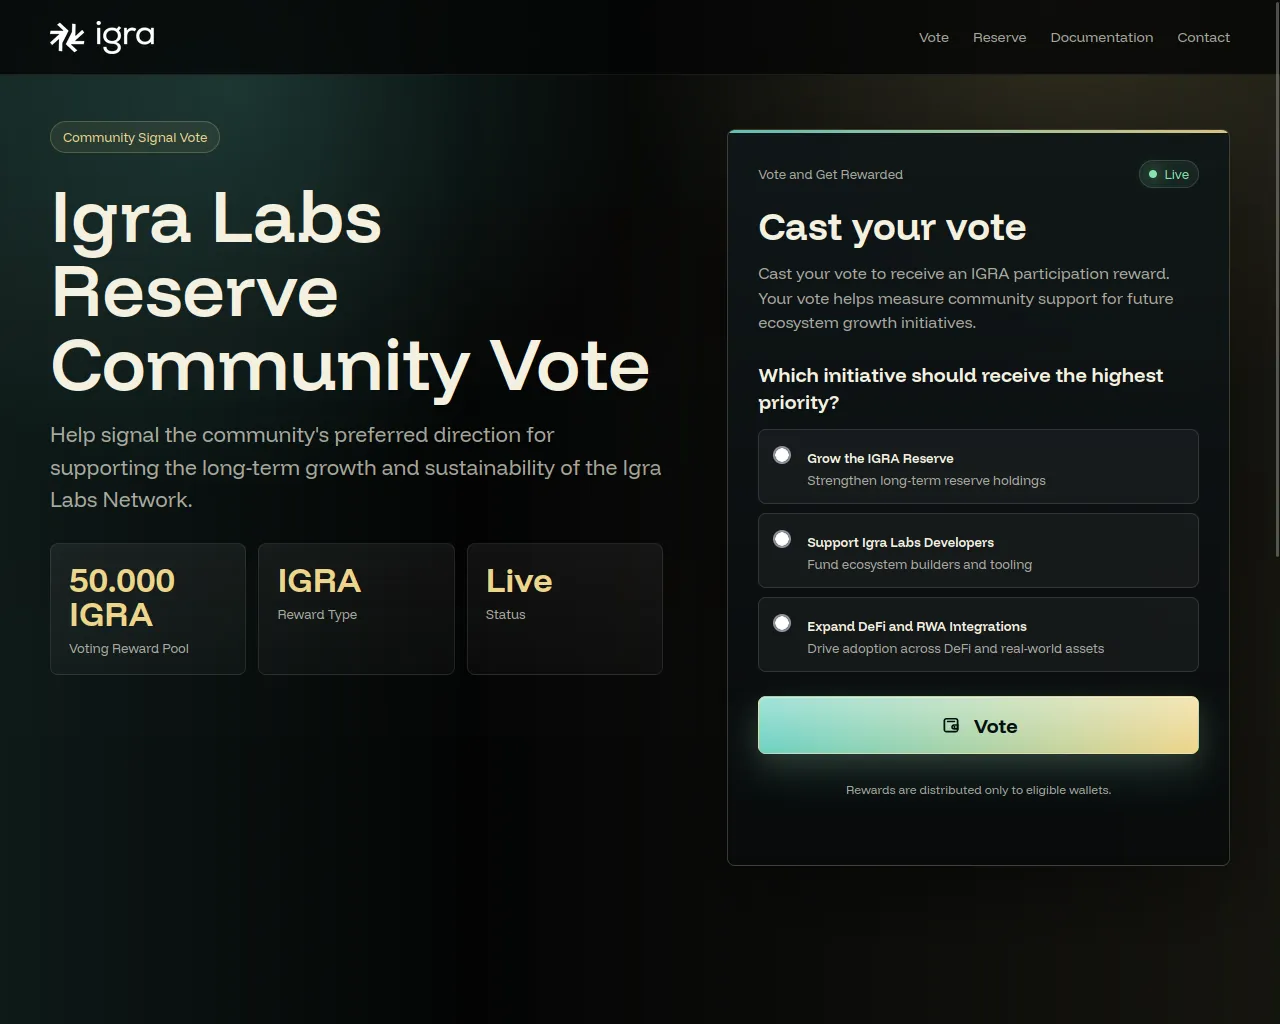
Task: Open the Contact page link
Action: point(1204,37)
